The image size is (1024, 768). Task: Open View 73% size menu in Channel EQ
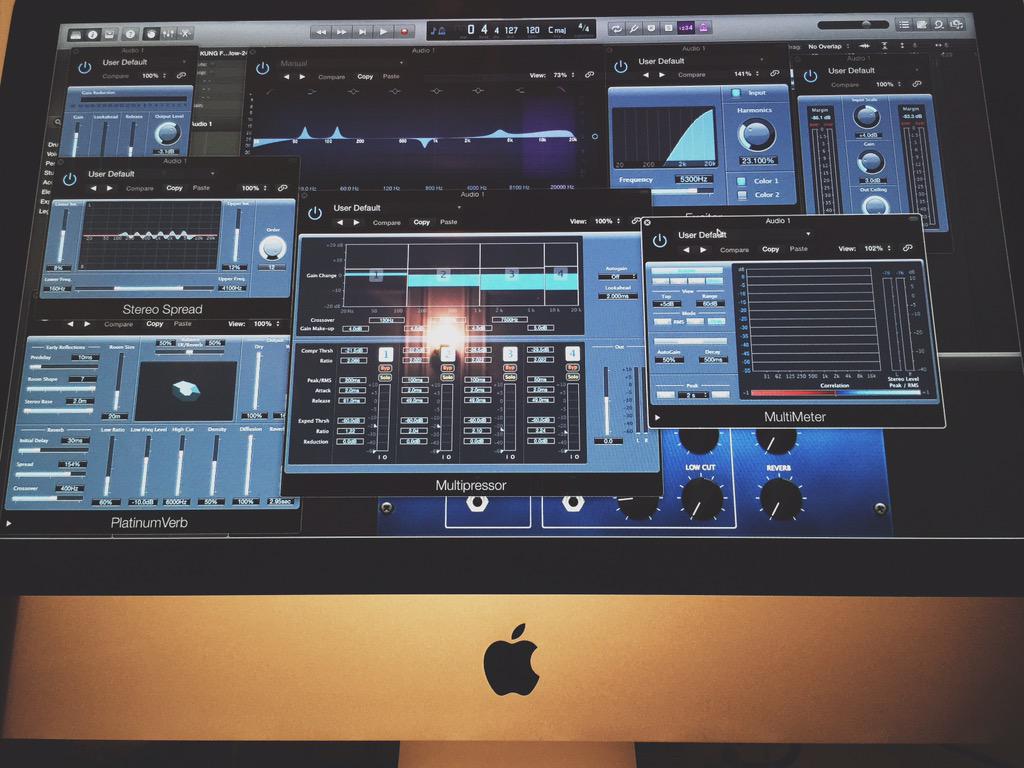[564, 75]
